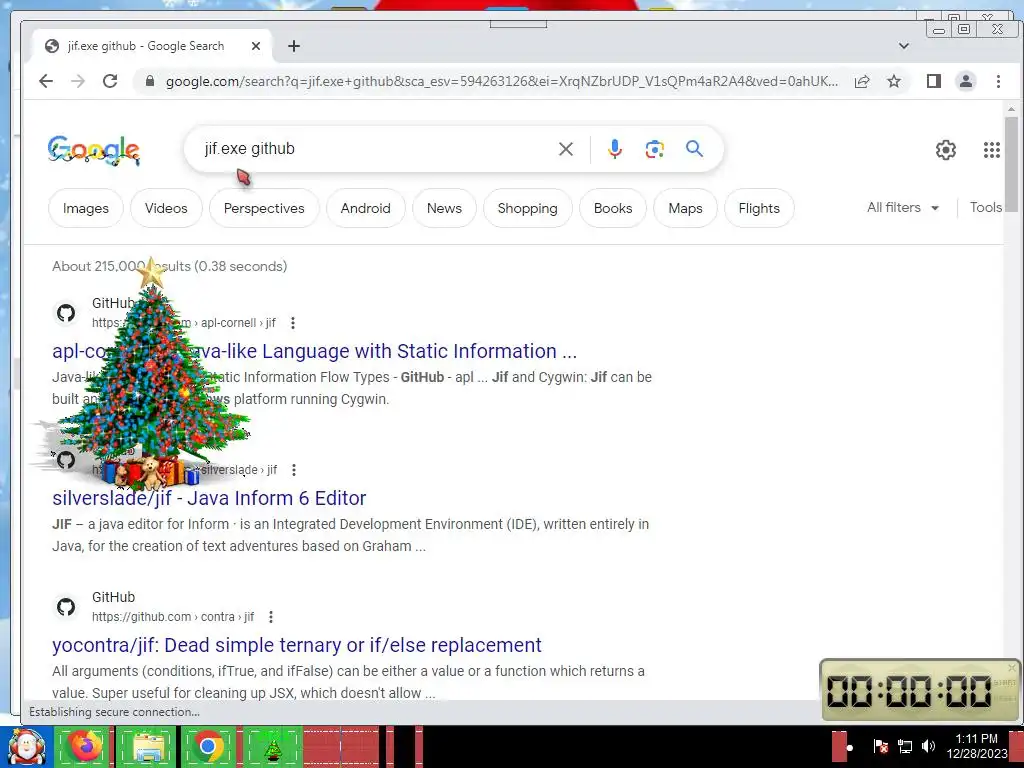The height and width of the screenshot is (768, 1024).
Task: Open the volume speaker icon in tray
Action: pyautogui.click(x=928, y=746)
